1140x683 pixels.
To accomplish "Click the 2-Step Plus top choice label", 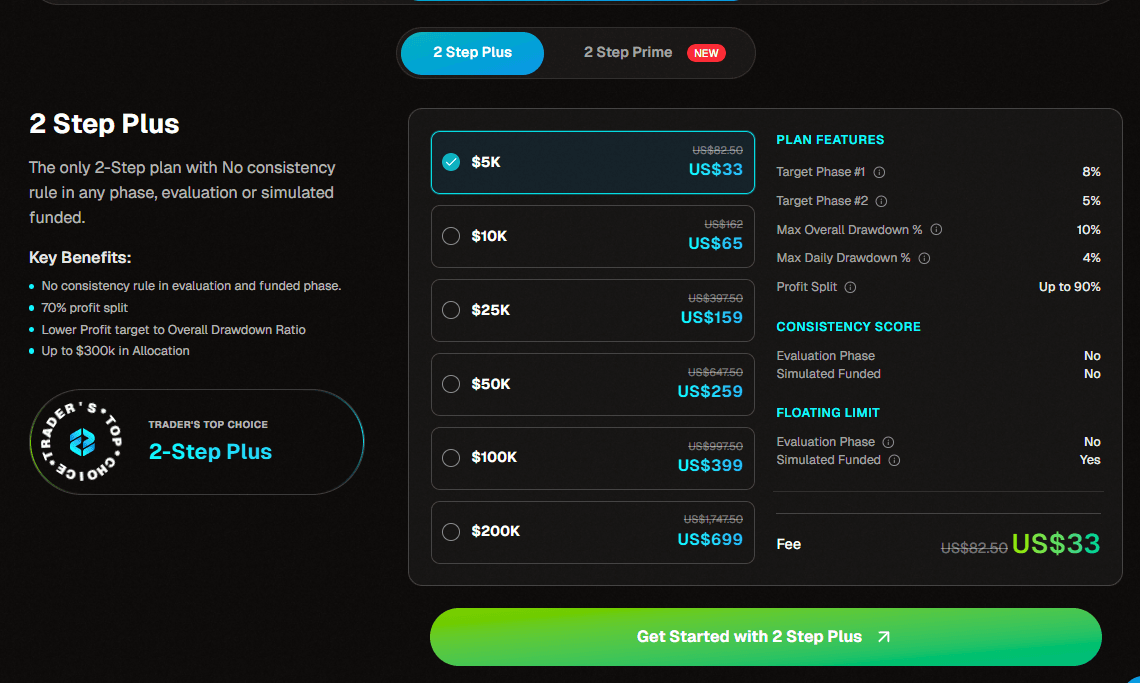I will click(210, 452).
